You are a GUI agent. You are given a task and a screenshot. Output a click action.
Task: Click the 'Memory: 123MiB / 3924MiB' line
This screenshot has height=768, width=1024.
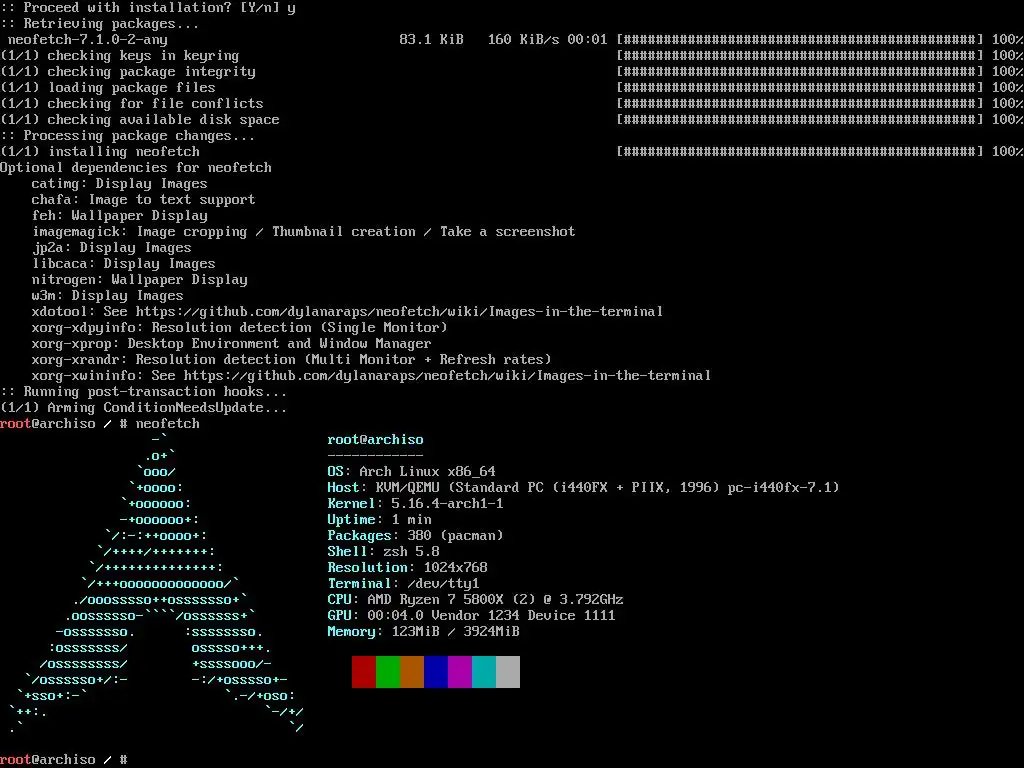point(423,632)
